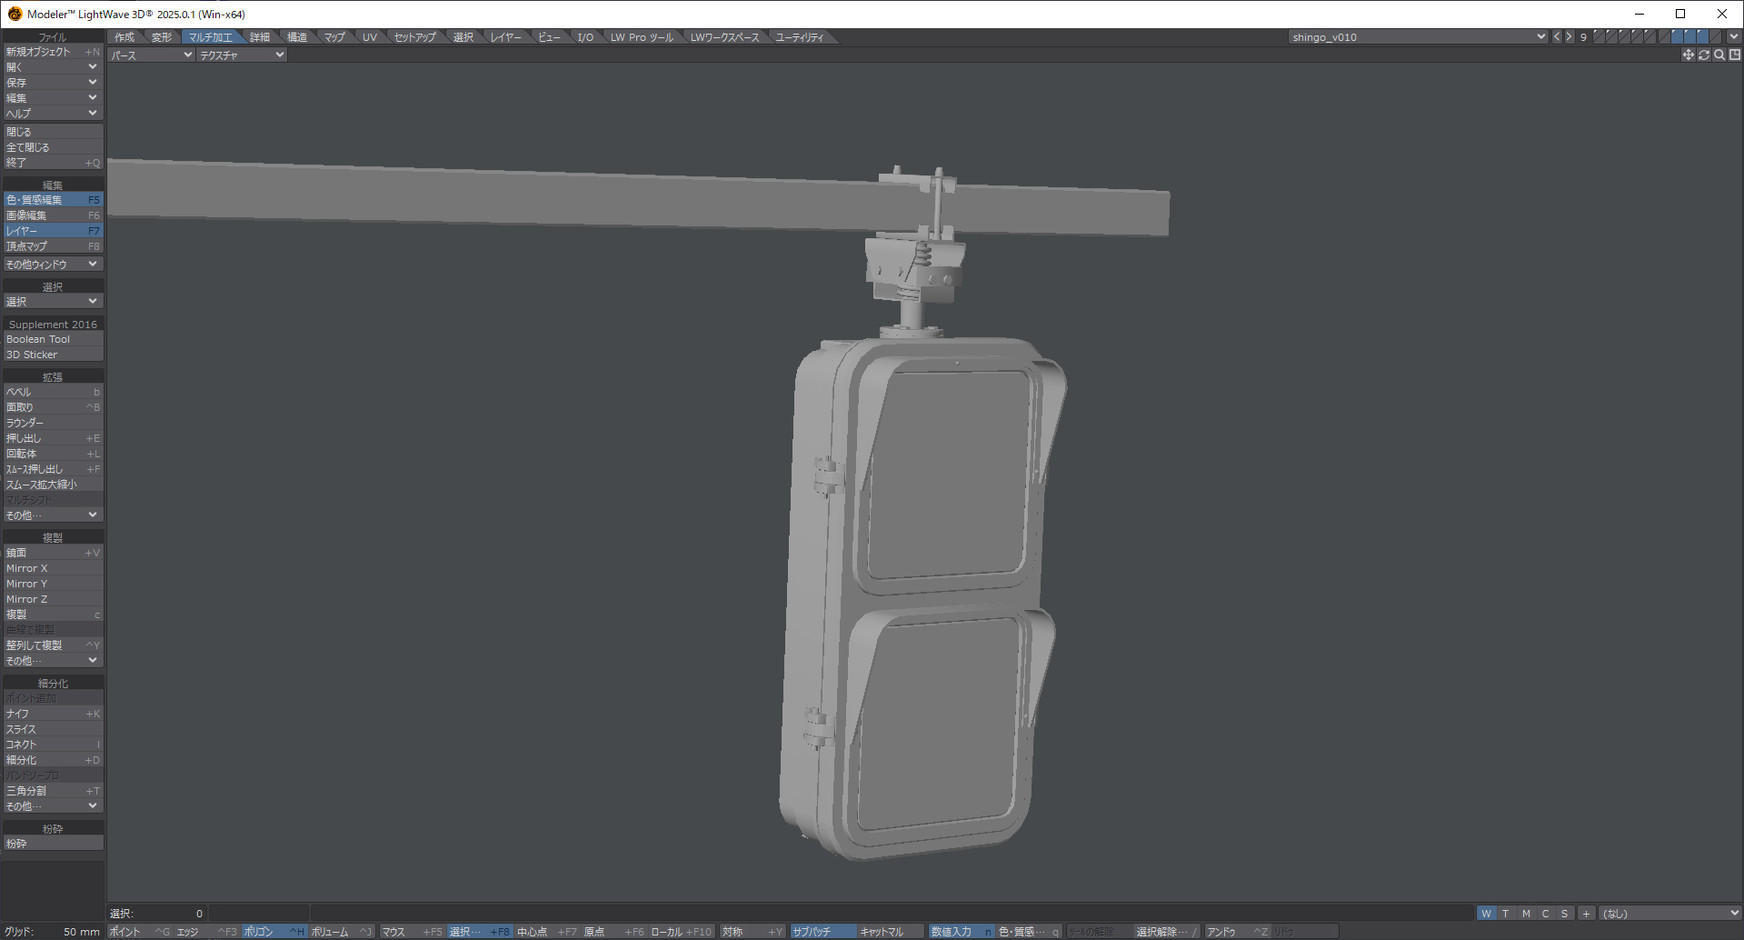
Task: Select W vertex map mode button
Action: [x=1486, y=913]
